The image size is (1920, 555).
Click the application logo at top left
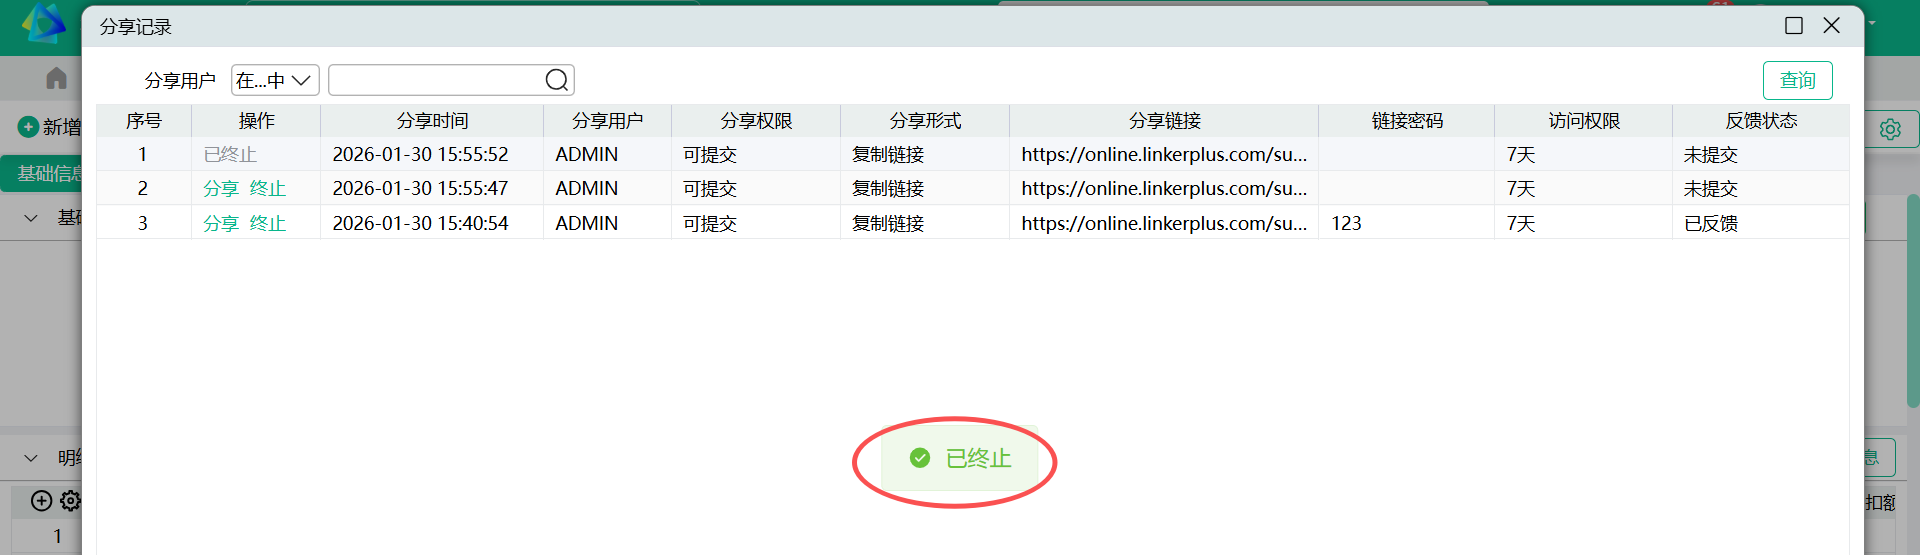coord(43,23)
